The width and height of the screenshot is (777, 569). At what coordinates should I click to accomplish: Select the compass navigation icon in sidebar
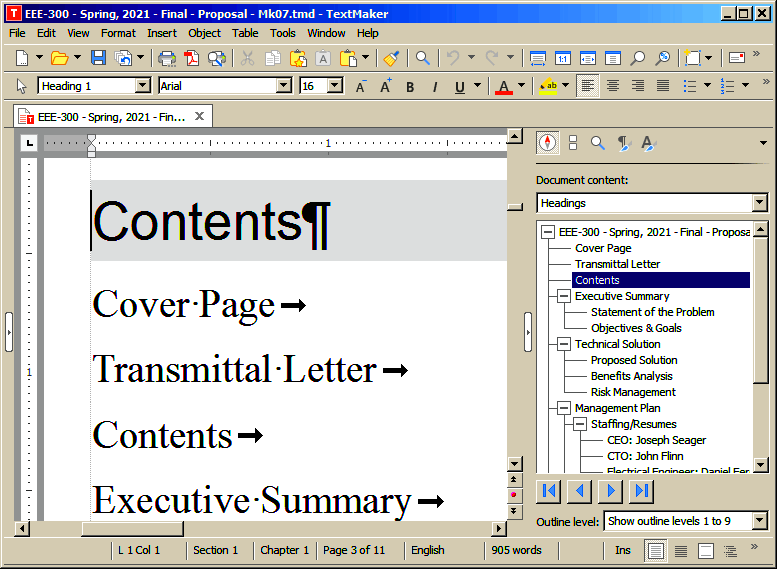tap(547, 143)
